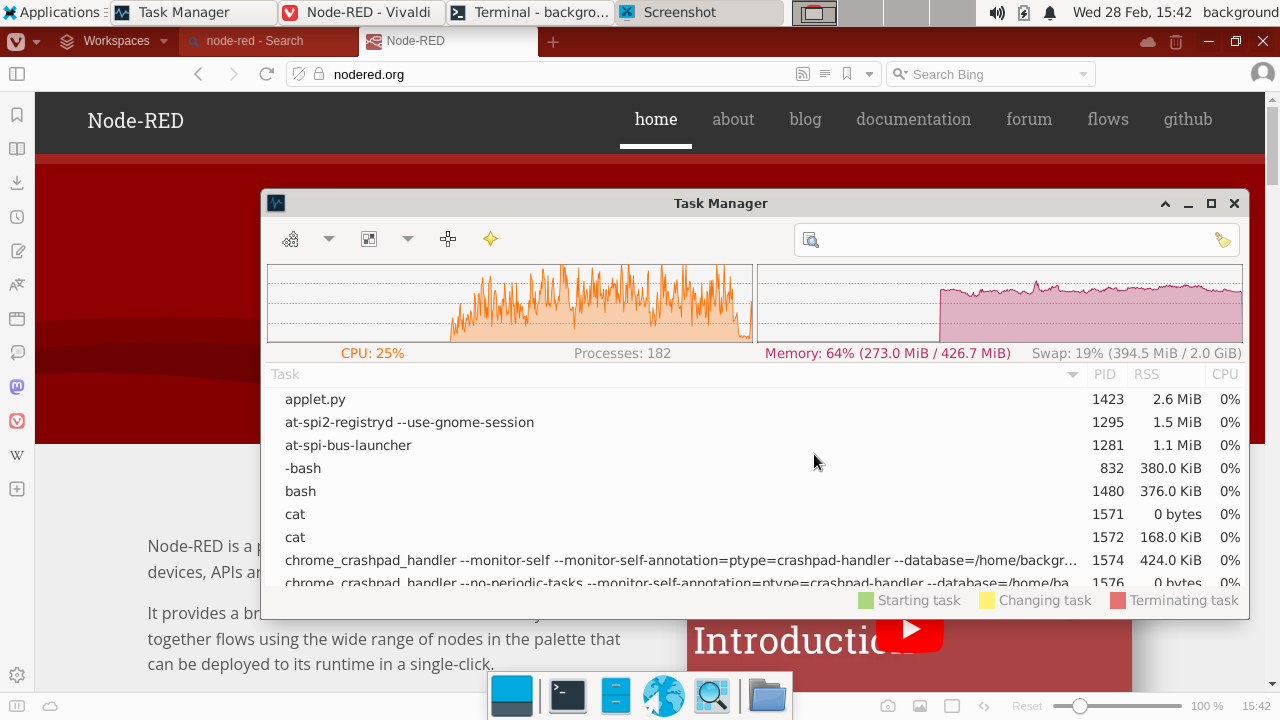Click the crosshair identify-task icon in Task Manager
This screenshot has height=720, width=1280.
[x=448, y=239]
